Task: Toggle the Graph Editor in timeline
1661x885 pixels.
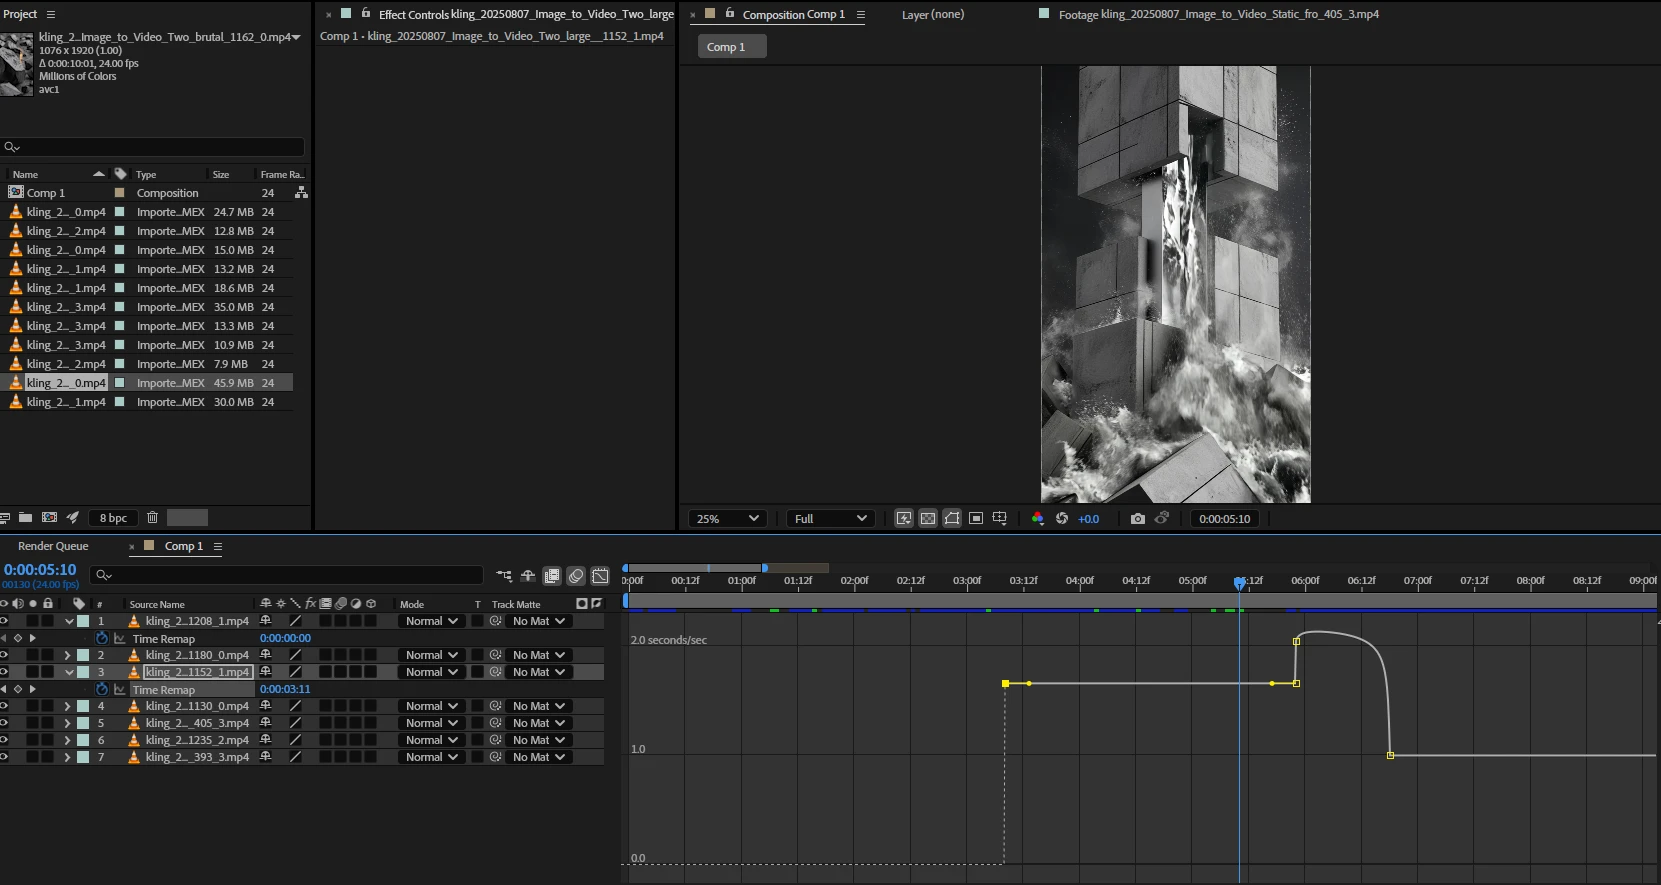Action: tap(600, 576)
